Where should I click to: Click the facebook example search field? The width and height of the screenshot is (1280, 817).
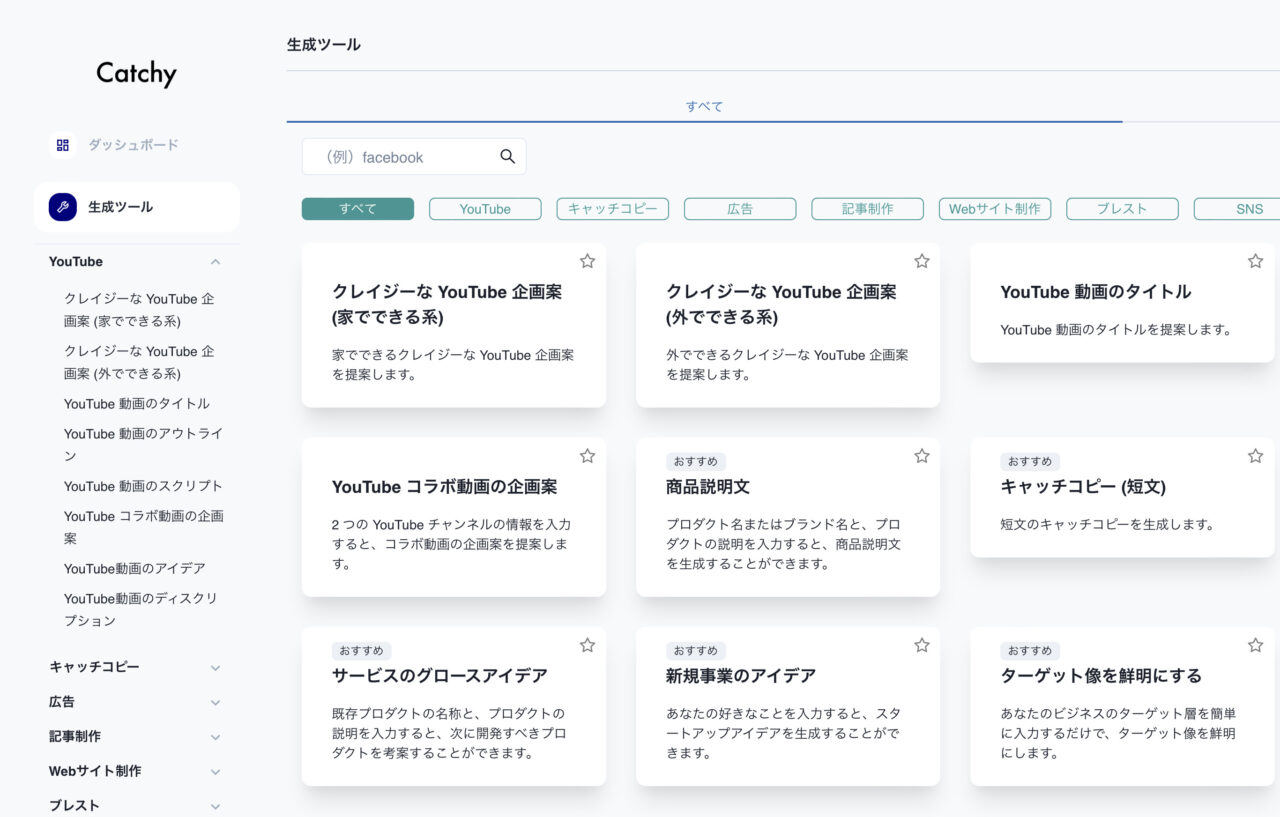coord(400,157)
